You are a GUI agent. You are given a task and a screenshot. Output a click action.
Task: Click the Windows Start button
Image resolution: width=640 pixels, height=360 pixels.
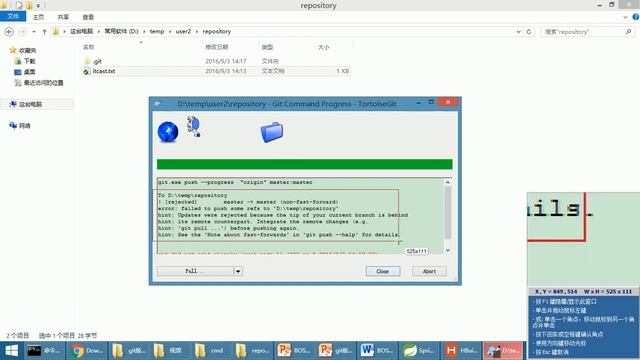tap(11, 351)
